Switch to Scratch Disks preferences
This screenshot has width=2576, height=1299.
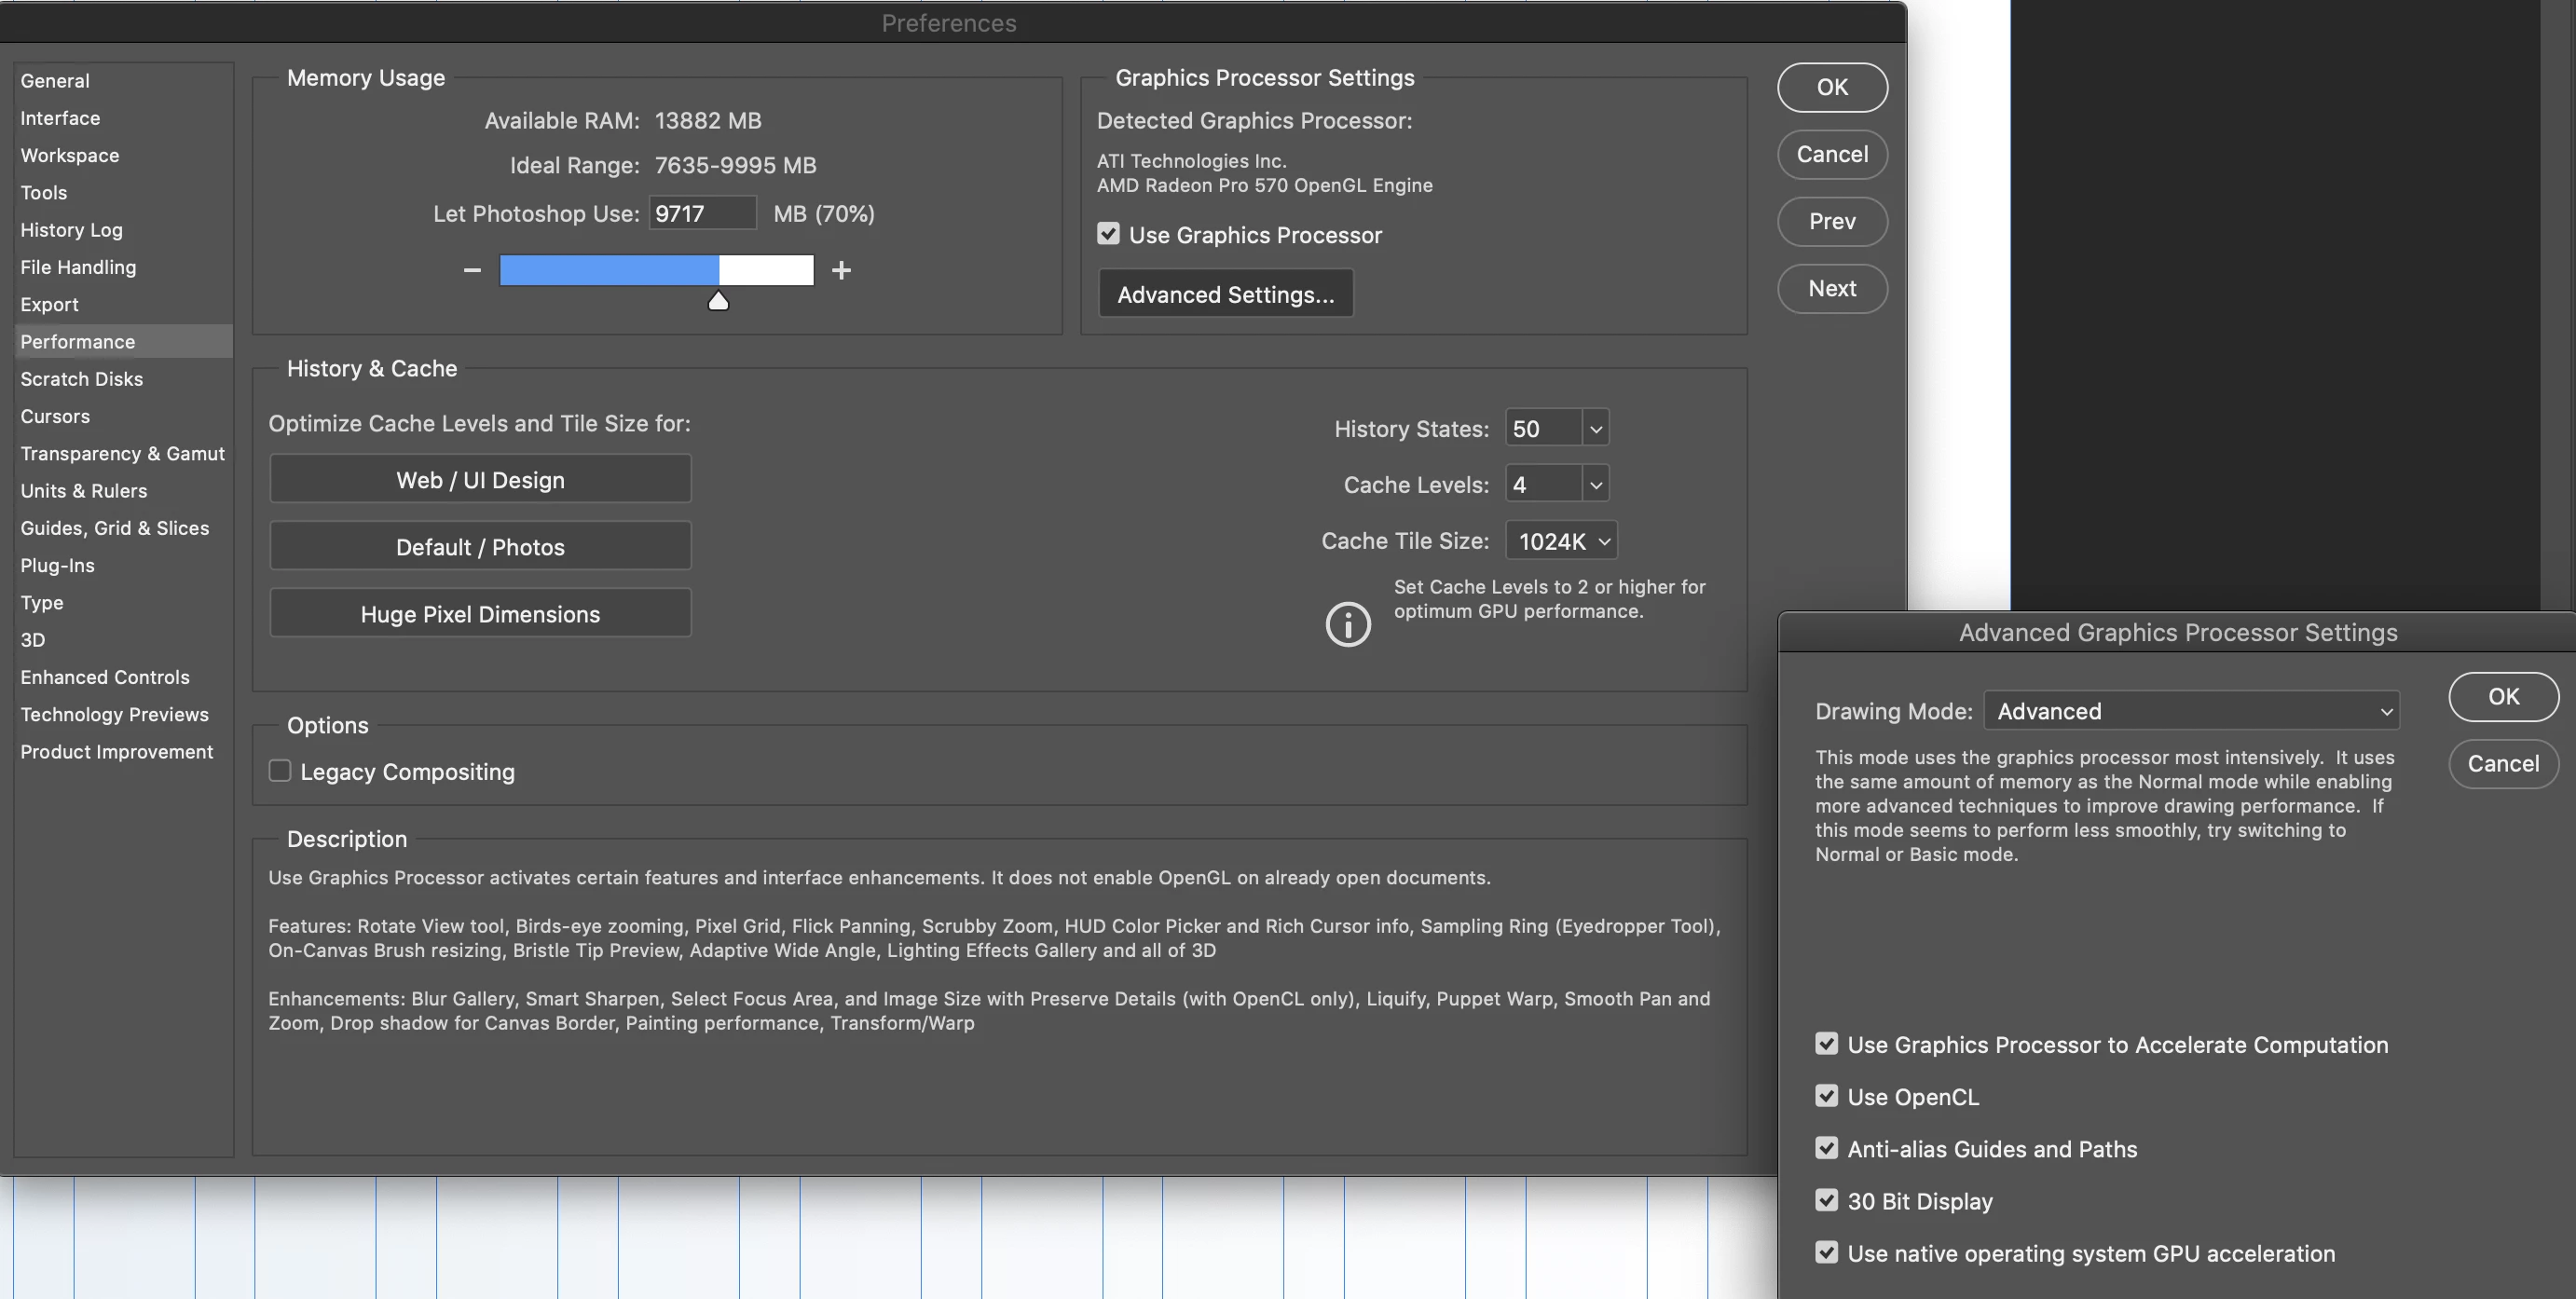[82, 379]
